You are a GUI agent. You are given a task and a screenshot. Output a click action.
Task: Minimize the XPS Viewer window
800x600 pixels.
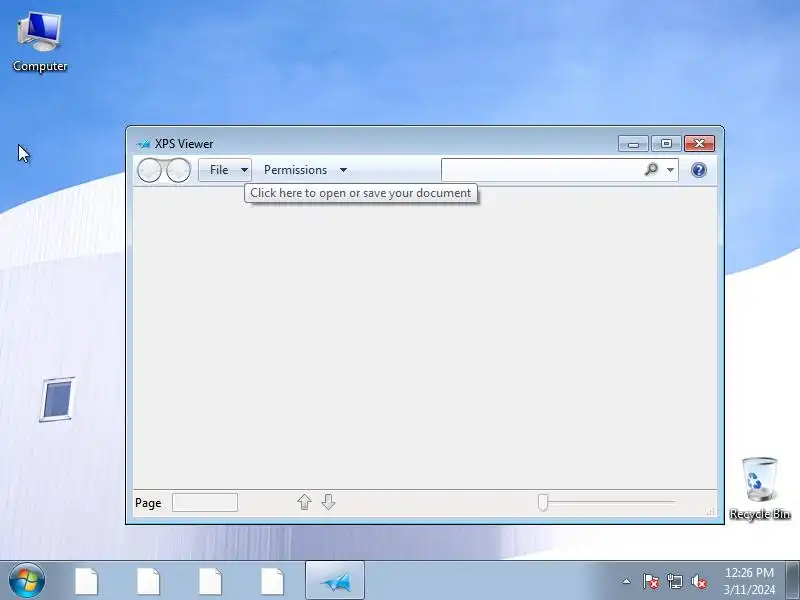pos(633,144)
